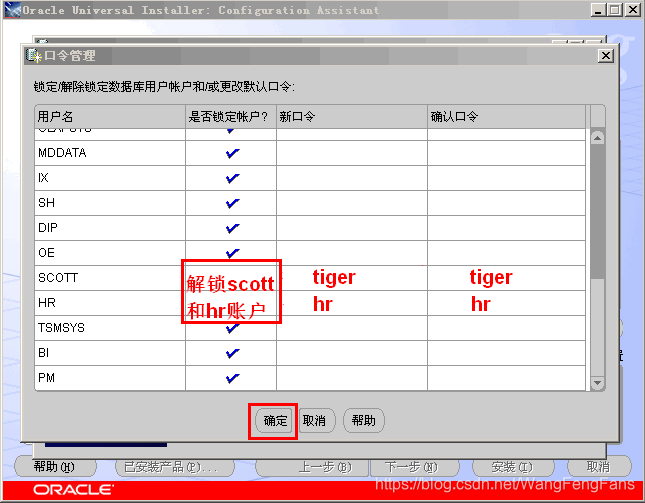Select the MDDATA user row
Viewport: 645px width, 503px height.
[310, 153]
